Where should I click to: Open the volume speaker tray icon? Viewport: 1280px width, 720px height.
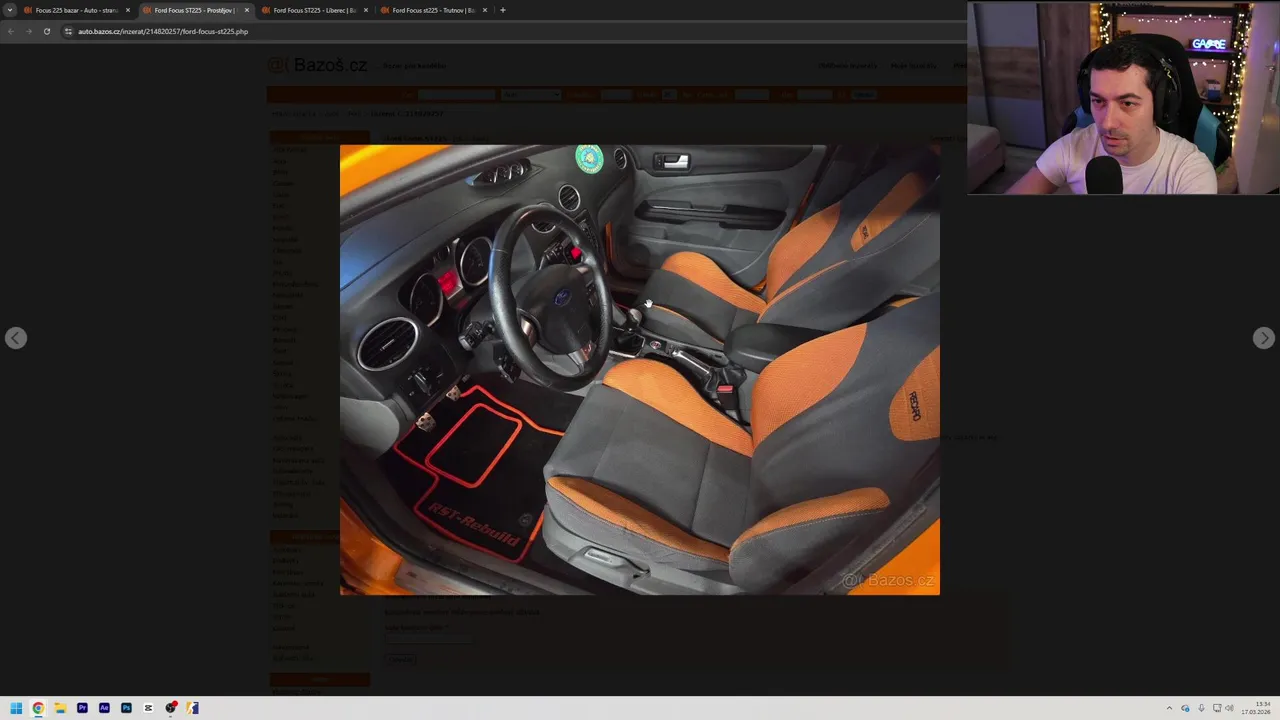point(1229,708)
